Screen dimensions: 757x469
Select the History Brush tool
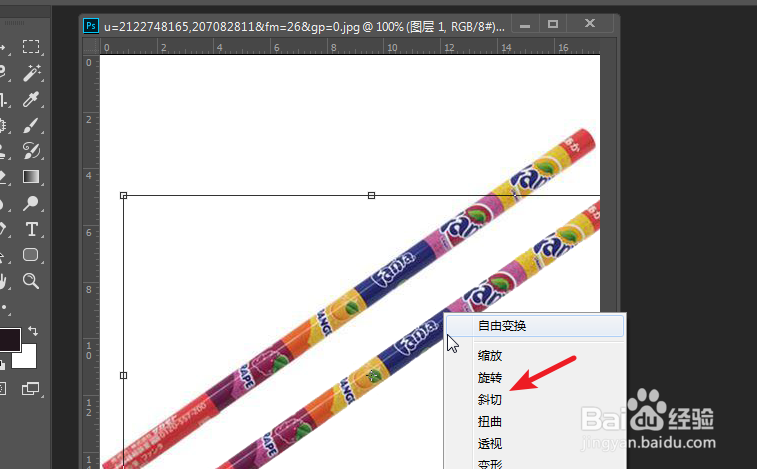[31, 151]
